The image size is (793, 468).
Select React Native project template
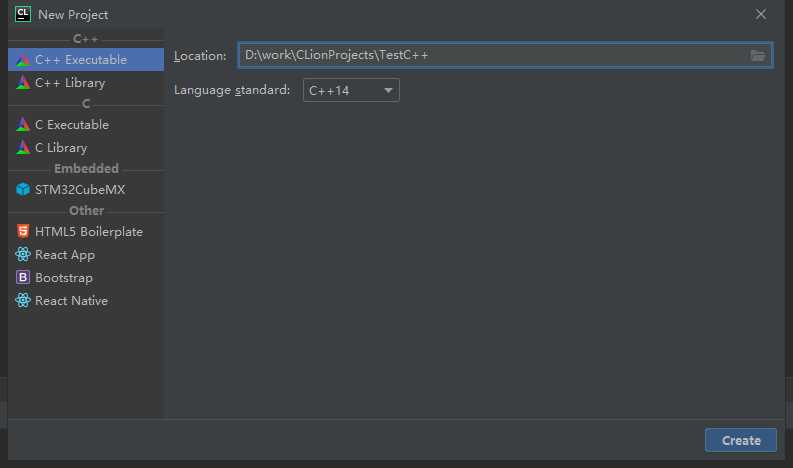point(86,301)
